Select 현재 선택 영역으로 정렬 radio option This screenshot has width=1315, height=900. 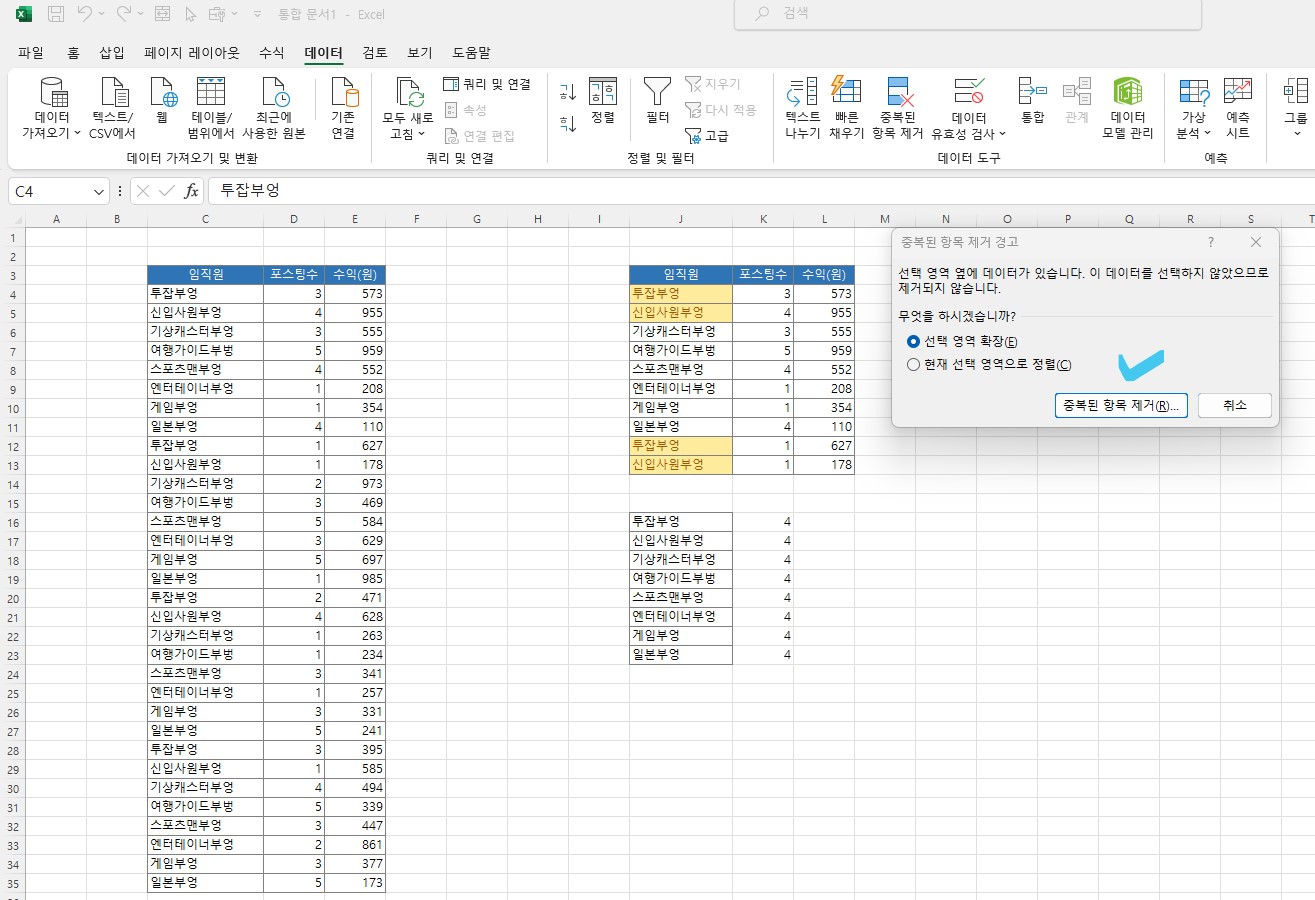(912, 365)
